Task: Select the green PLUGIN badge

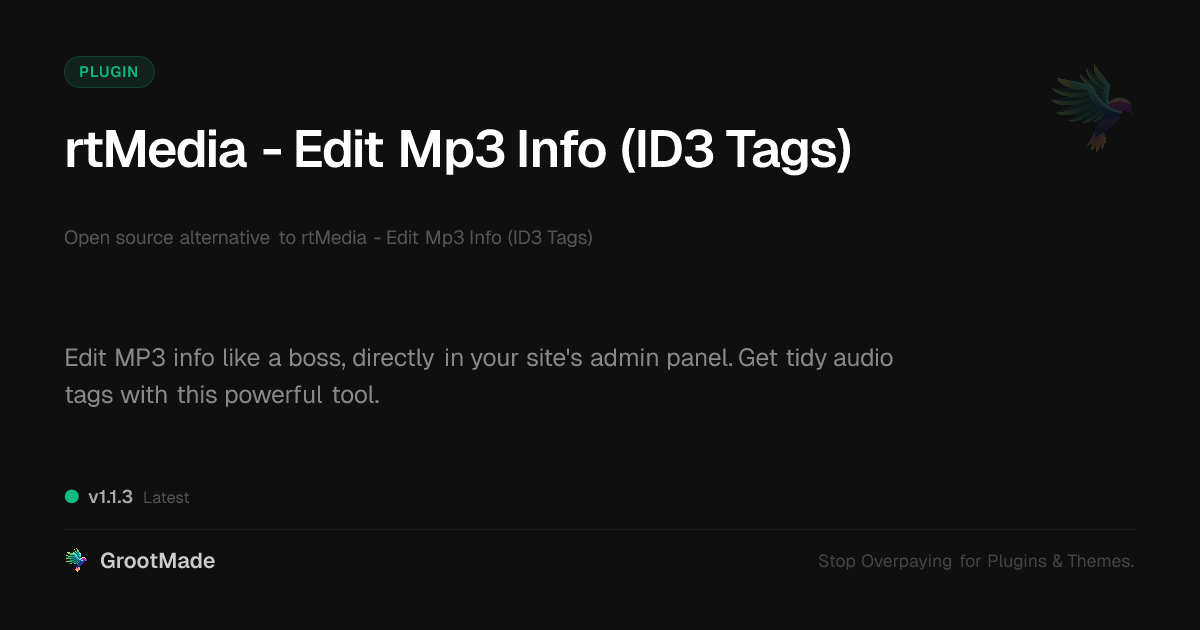Action: coord(109,72)
